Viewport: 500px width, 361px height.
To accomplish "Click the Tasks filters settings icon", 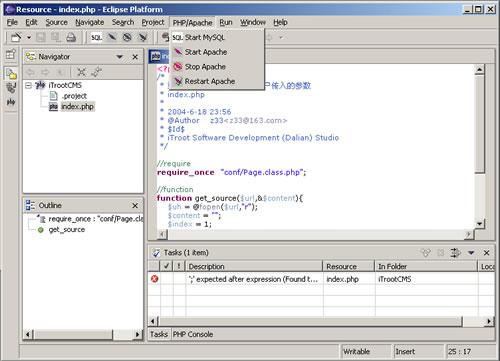I will (455, 253).
